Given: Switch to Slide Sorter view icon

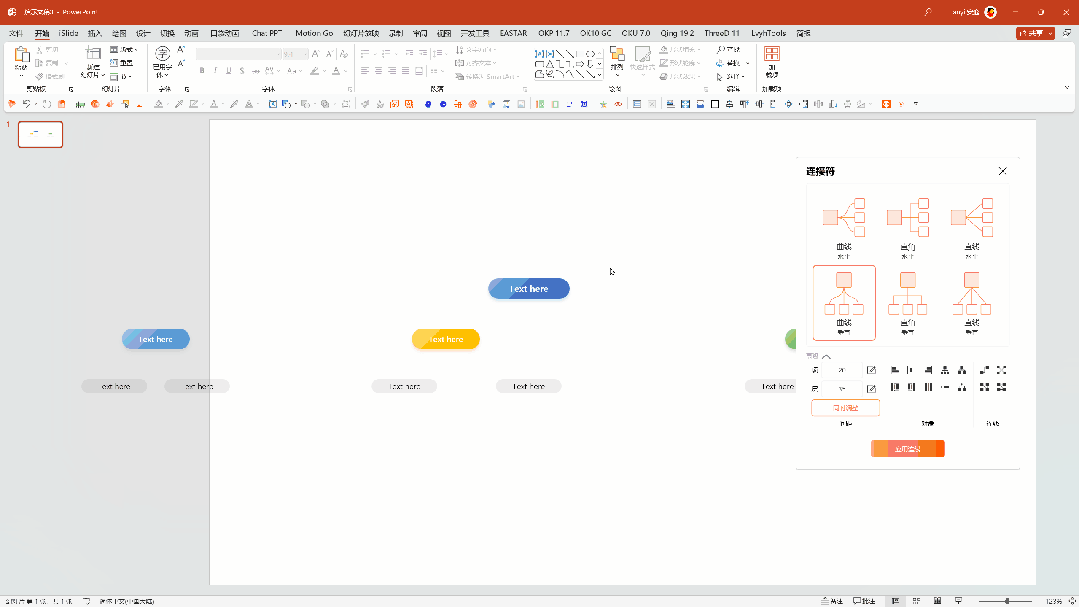Looking at the screenshot, I should click(916, 601).
